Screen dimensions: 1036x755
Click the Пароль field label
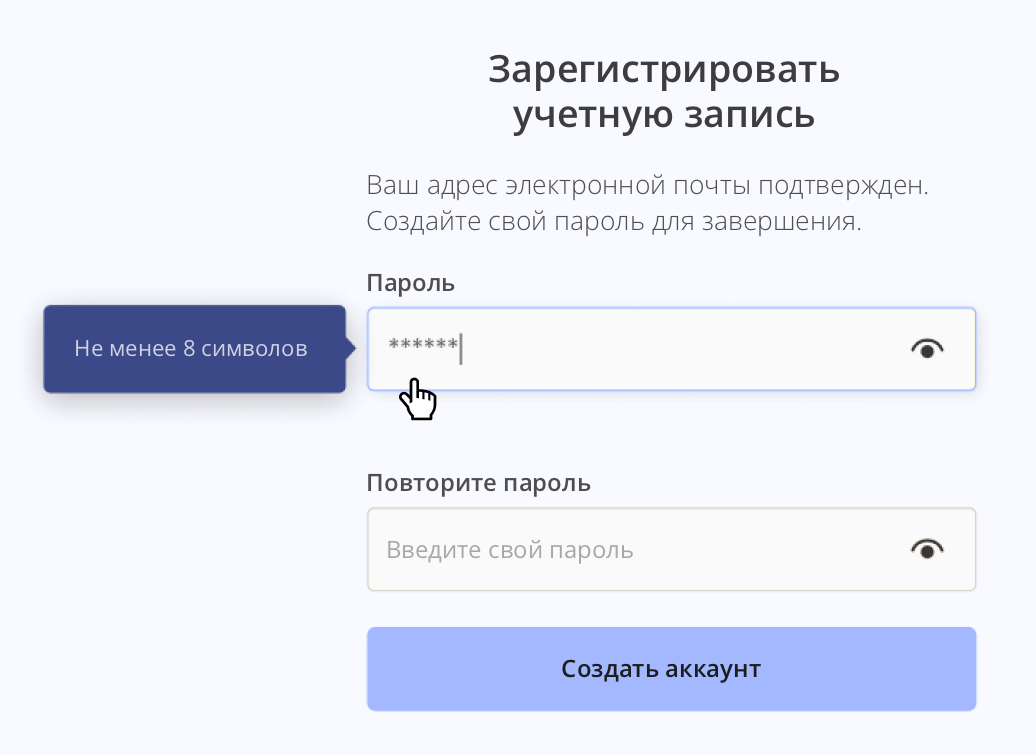411,283
